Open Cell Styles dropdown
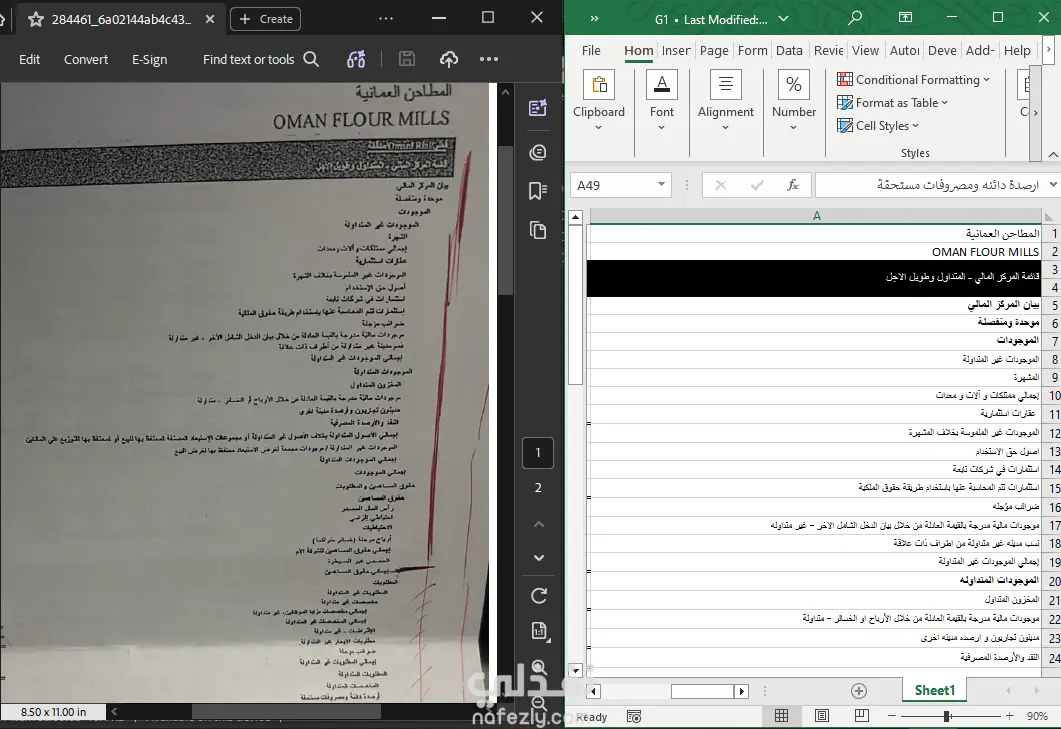 click(x=878, y=126)
